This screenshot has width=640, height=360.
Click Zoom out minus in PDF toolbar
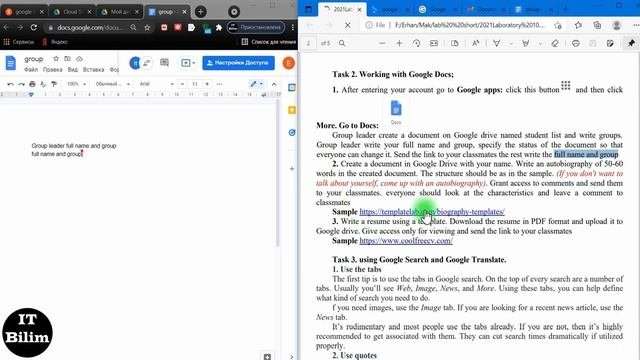[382, 43]
